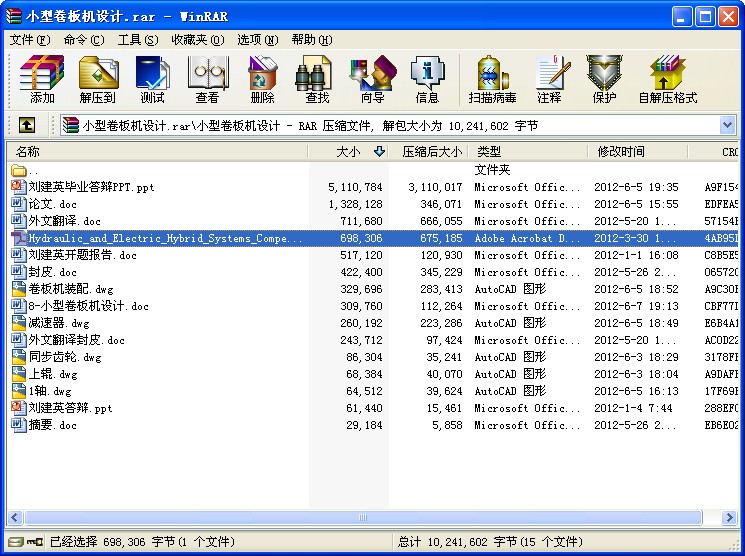Click the packed size 346,071

[440, 204]
